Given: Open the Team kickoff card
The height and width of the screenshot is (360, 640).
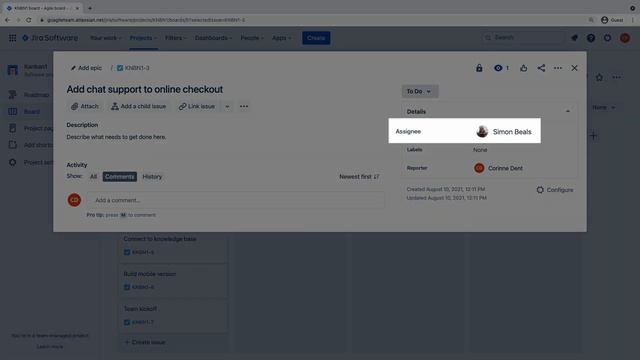Looking at the screenshot, I should [173, 316].
